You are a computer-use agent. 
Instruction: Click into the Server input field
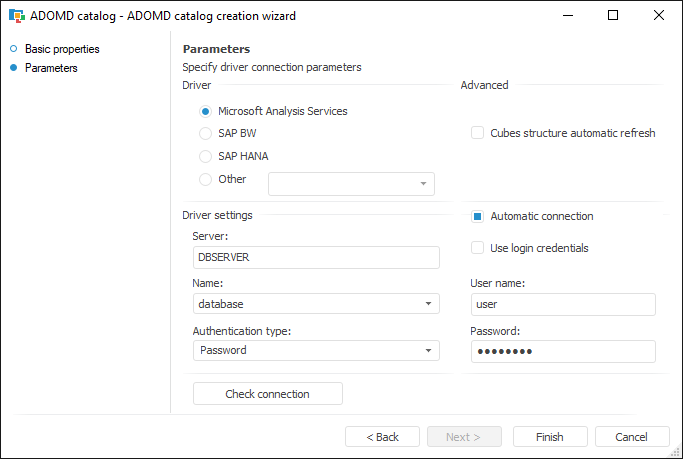pyautogui.click(x=315, y=257)
